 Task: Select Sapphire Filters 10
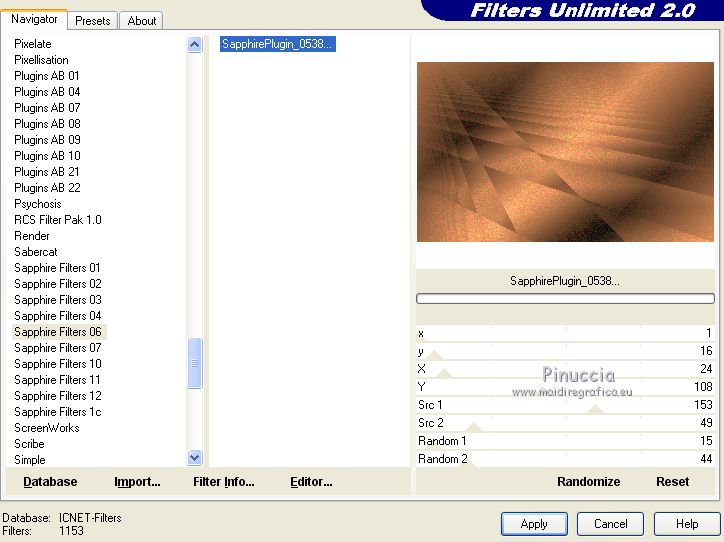tap(58, 364)
